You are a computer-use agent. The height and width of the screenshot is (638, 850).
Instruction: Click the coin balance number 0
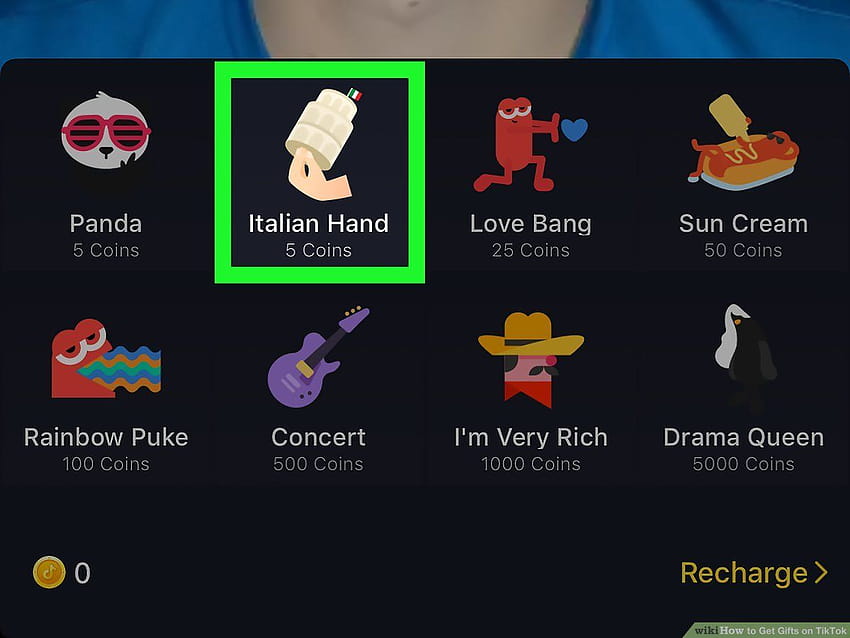pyautogui.click(x=82, y=573)
